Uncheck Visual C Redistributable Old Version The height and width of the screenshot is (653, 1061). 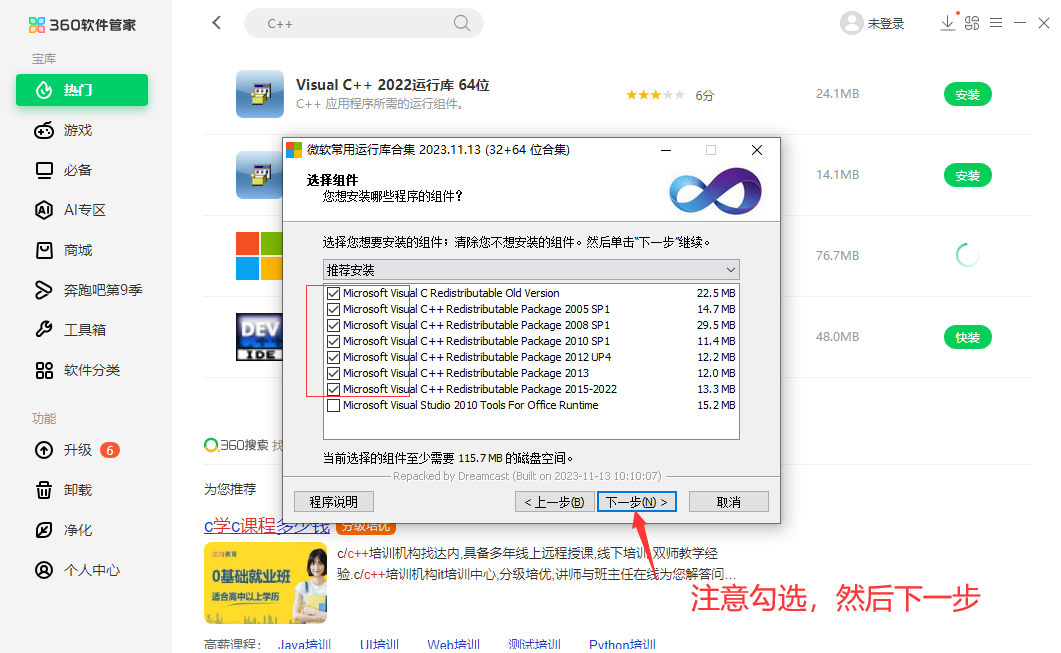[334, 294]
